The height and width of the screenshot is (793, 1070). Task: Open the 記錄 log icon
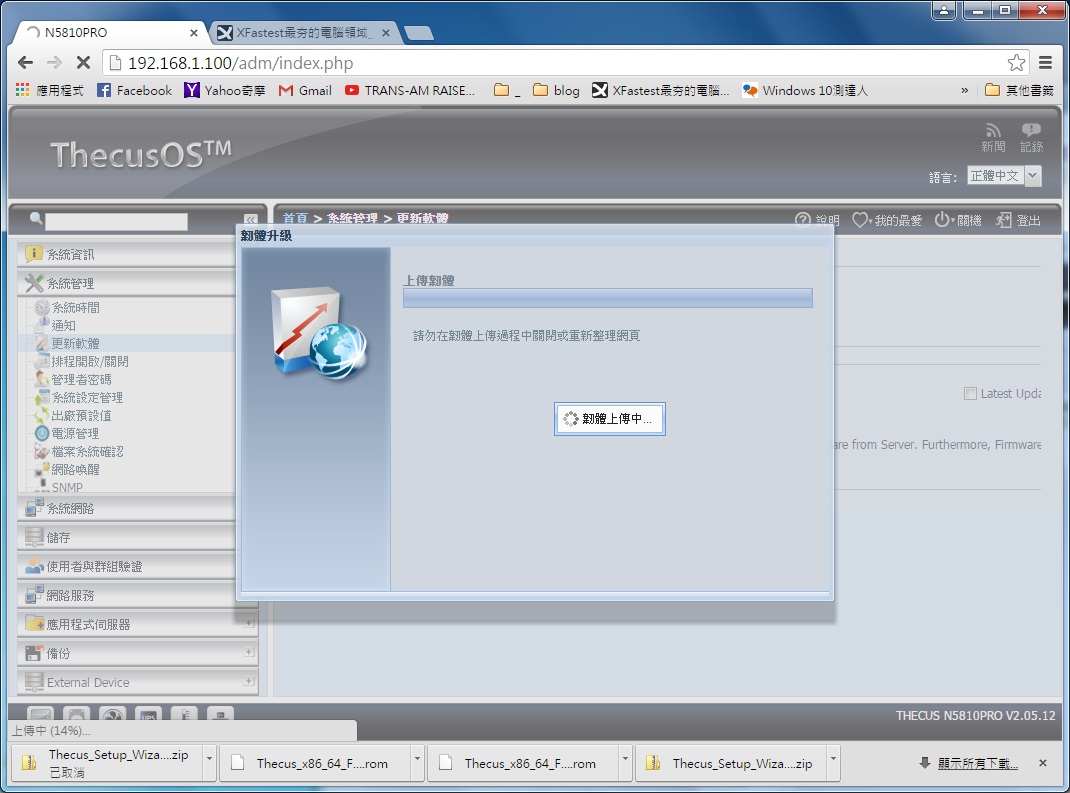pos(1031,137)
